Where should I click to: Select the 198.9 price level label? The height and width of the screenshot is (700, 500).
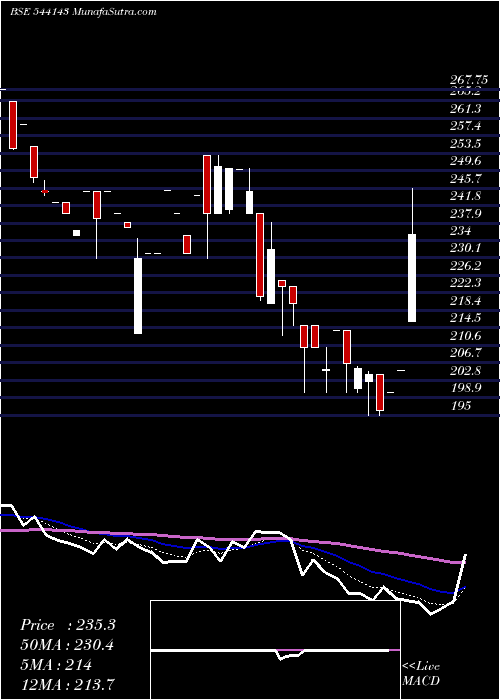pyautogui.click(x=466, y=388)
